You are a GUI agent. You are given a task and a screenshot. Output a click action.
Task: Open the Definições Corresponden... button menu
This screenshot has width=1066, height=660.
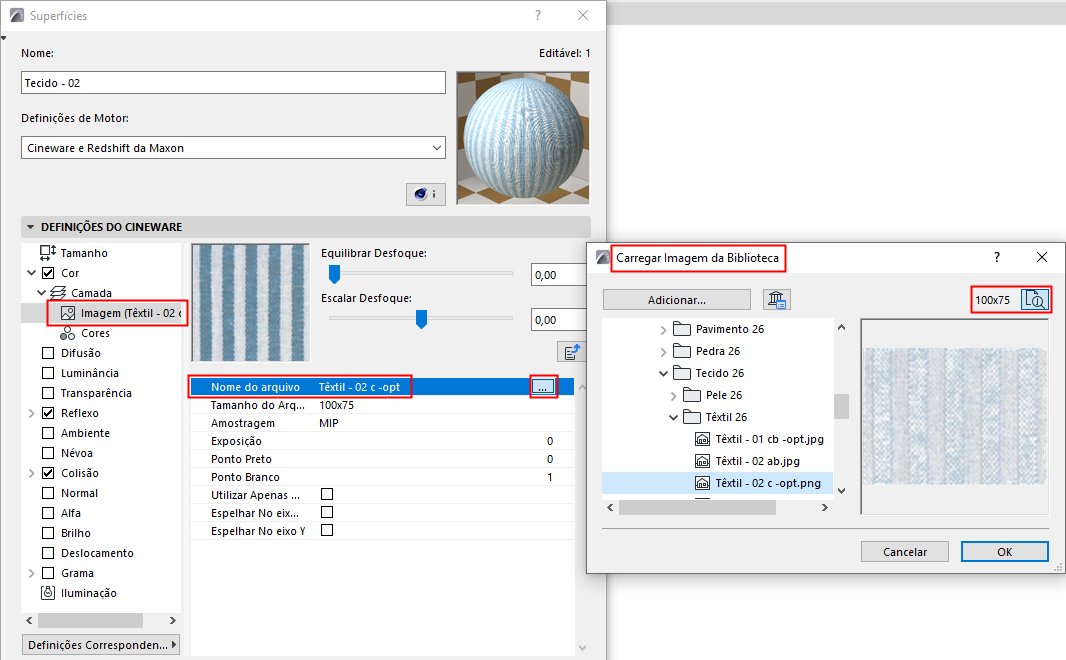(x=101, y=644)
